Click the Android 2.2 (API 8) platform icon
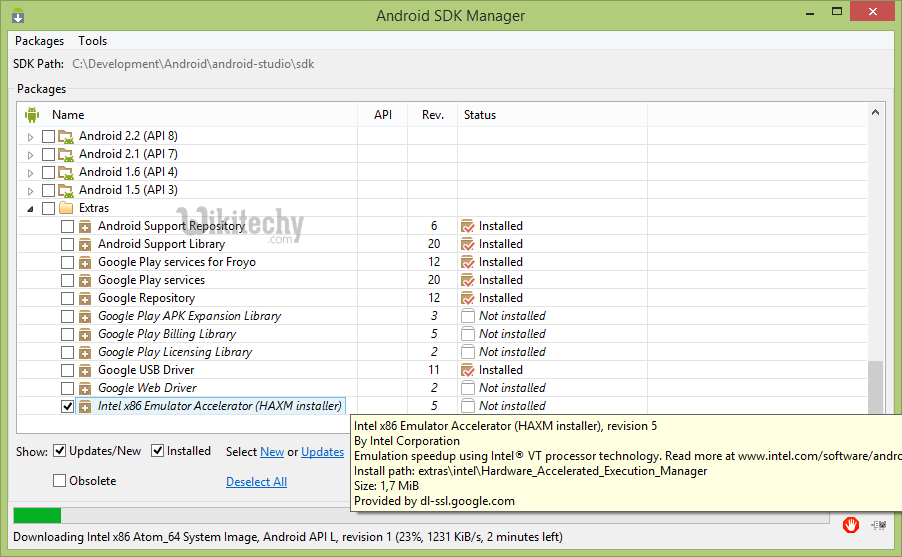Image resolution: width=902 pixels, height=557 pixels. click(x=67, y=136)
